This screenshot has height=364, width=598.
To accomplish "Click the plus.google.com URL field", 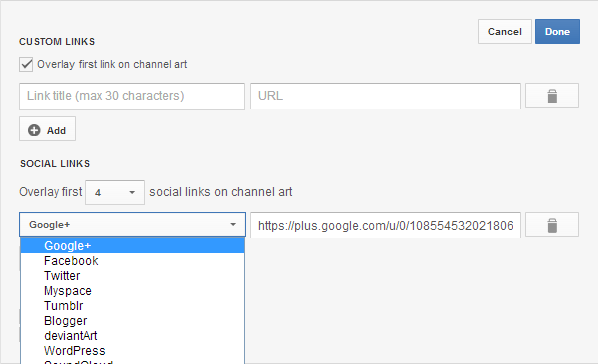I will (x=385, y=225).
